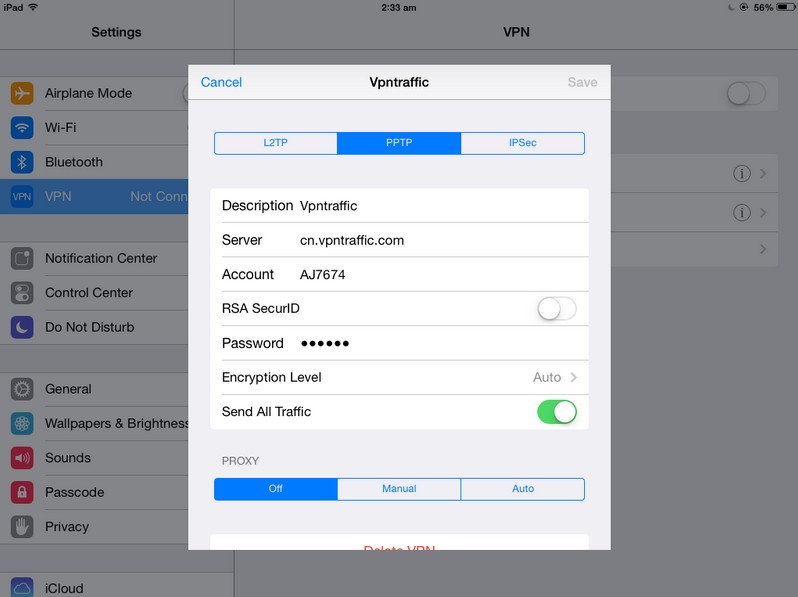
Task: Tap the iCloud icon
Action: pos(22,587)
